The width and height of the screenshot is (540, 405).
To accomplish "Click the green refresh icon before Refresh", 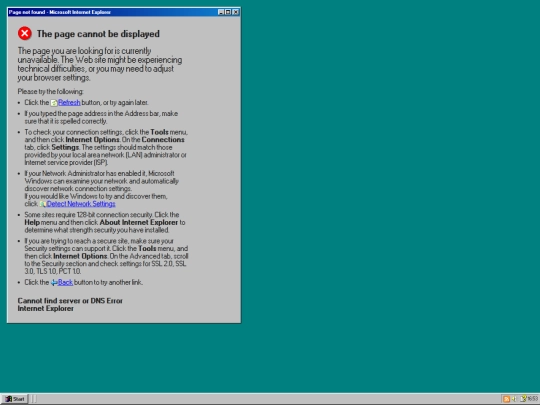I will (54, 103).
